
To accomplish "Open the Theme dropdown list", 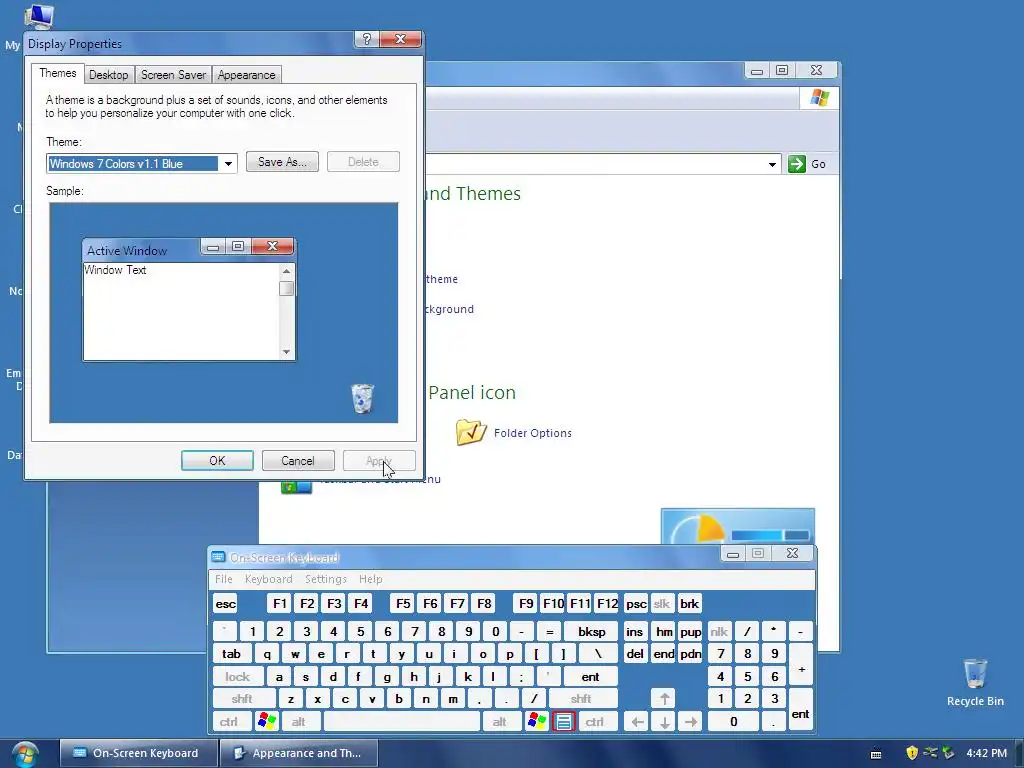I will (228, 163).
